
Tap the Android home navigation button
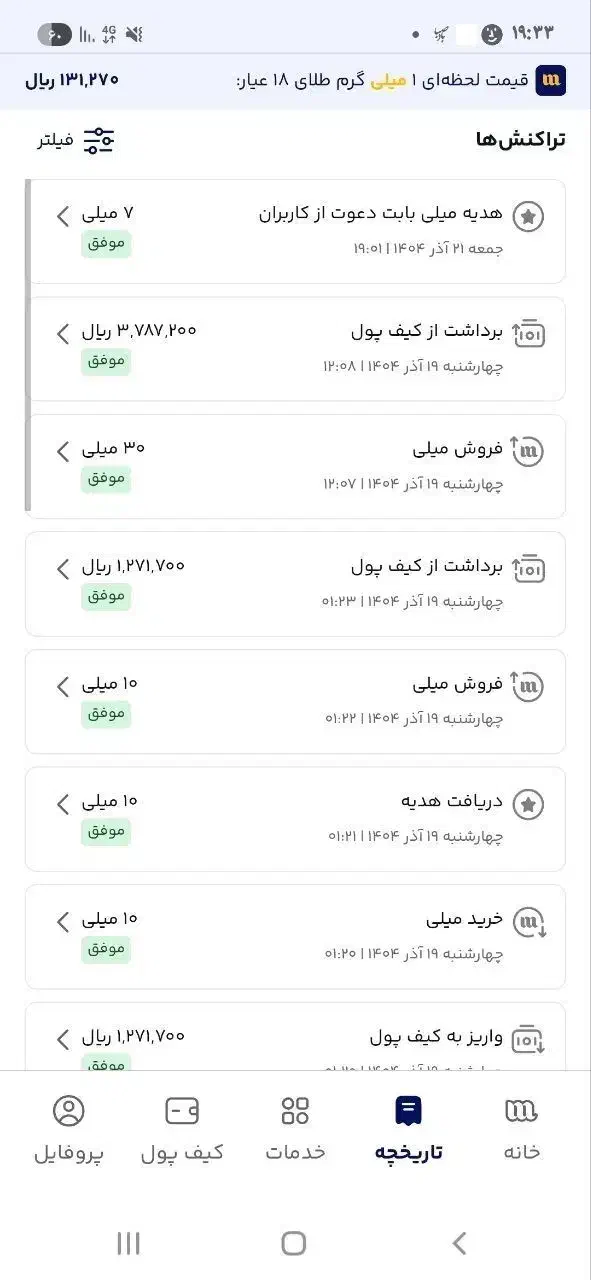[293, 1243]
